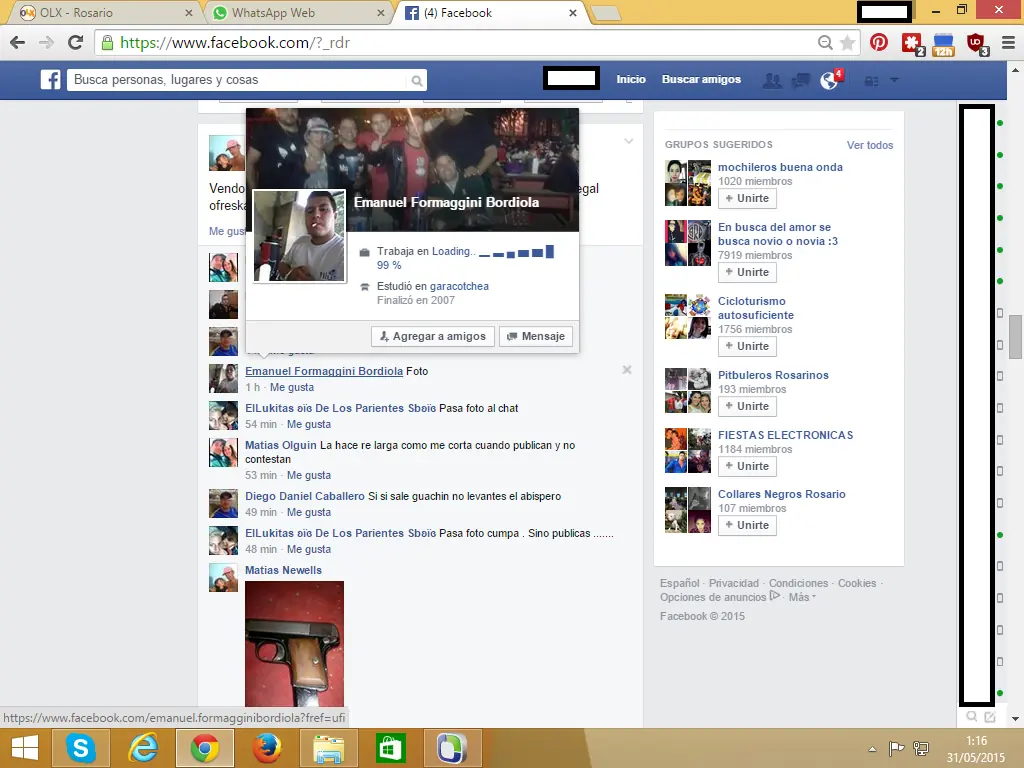Screen dimensions: 1024x768
Task: Join Cicloturismo autosuficiente group via Unirte
Action: [747, 346]
